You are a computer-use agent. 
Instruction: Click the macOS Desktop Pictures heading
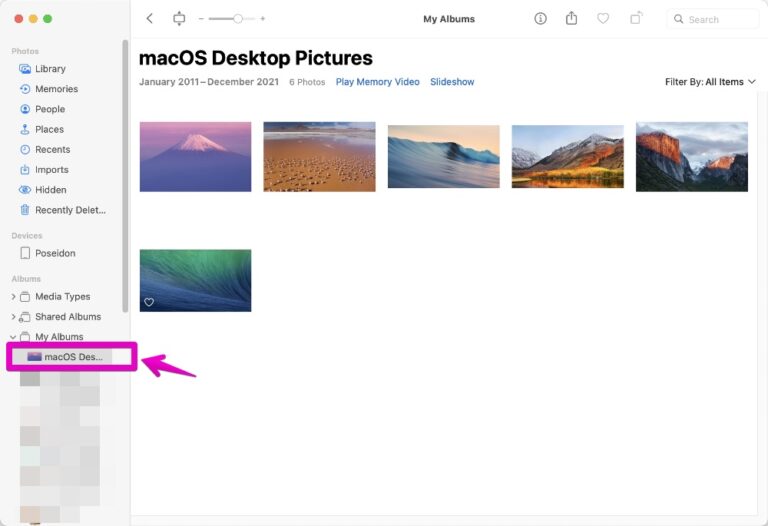point(256,58)
